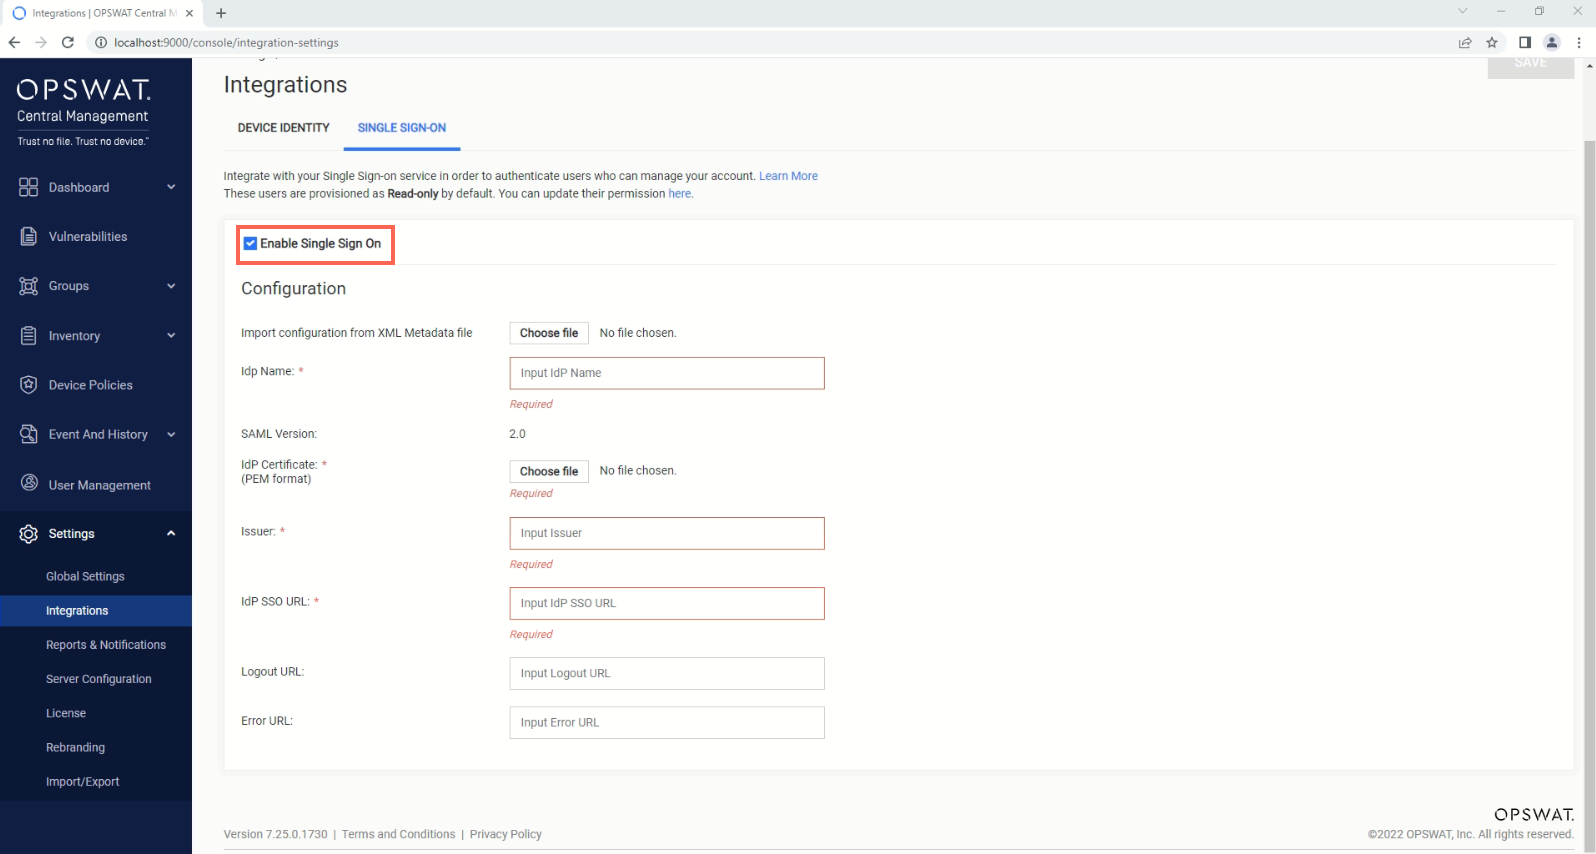Click the tab search chevron in title bar
The width and height of the screenshot is (1596, 854).
[x=1463, y=11]
